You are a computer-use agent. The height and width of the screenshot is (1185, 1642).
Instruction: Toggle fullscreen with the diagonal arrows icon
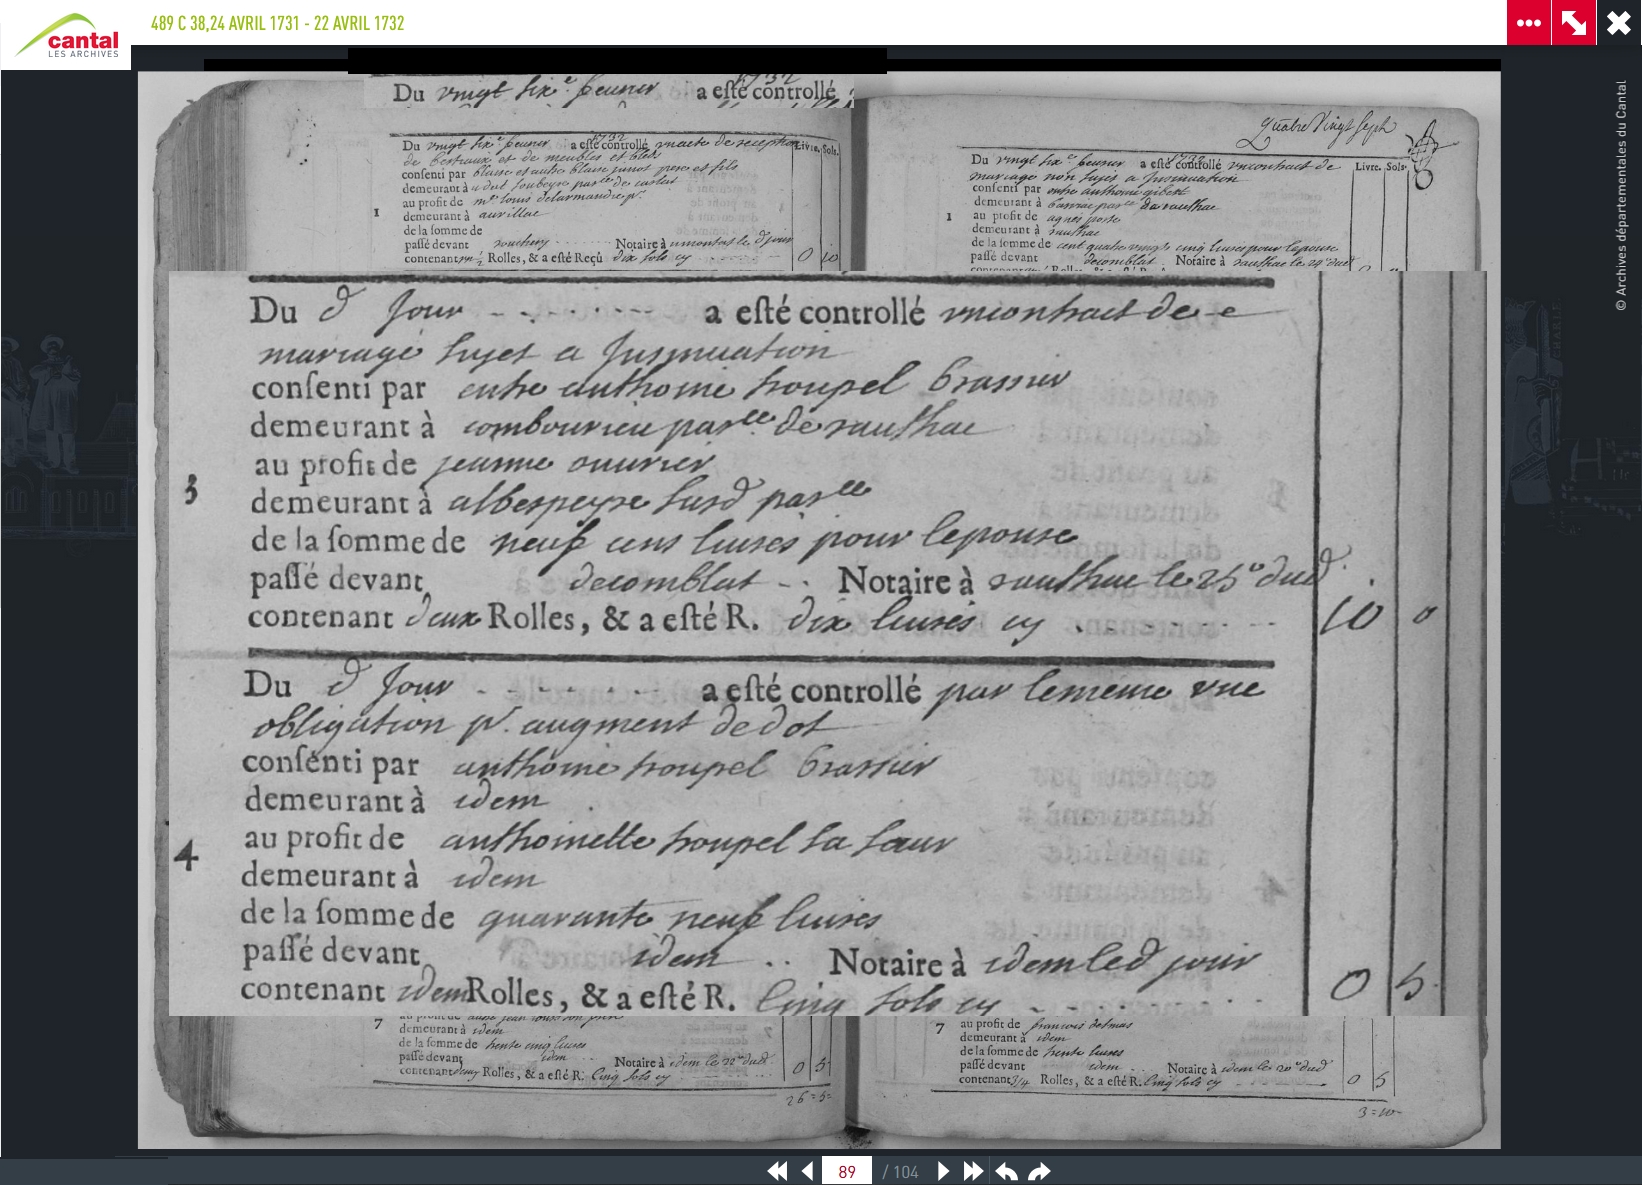(x=1573, y=23)
